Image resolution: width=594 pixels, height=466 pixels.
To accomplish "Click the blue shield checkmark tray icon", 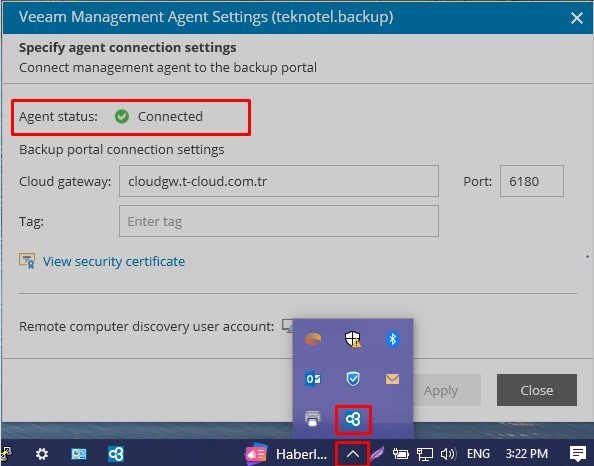I will (353, 379).
